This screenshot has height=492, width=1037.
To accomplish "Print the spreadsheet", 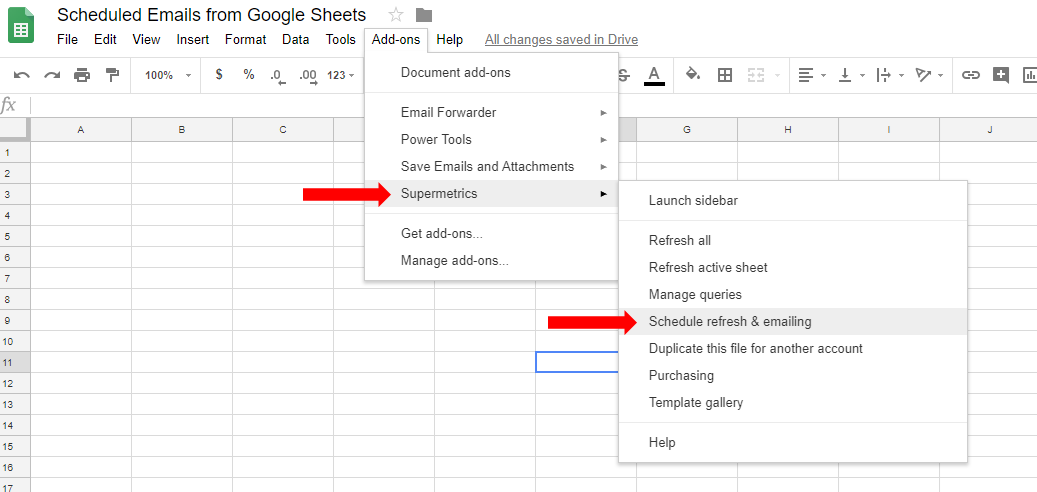I will click(82, 75).
